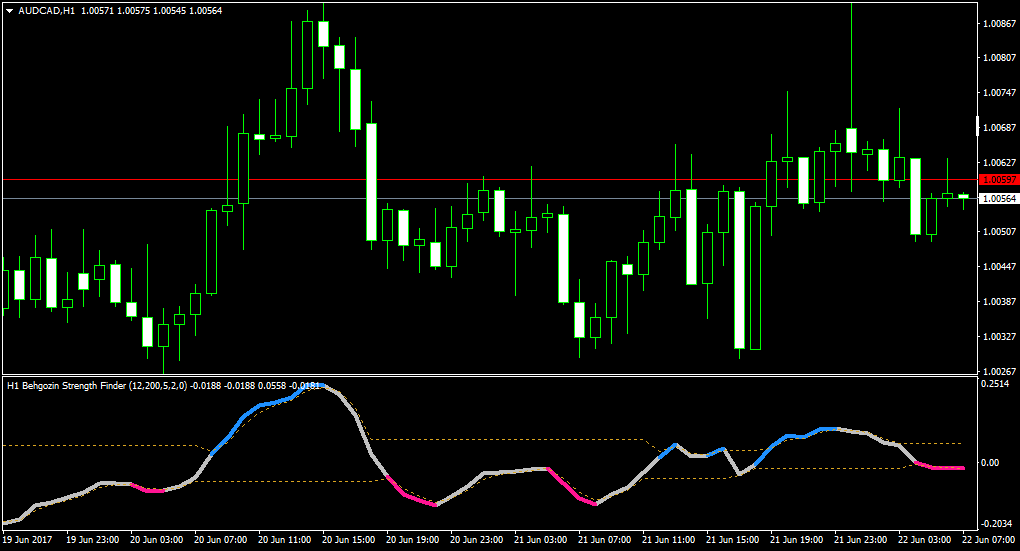Image resolution: width=1020 pixels, height=551 pixels.
Task: Click the blue indicator segment peak near 20 Jun 15:00
Action: pyautogui.click(x=313, y=386)
